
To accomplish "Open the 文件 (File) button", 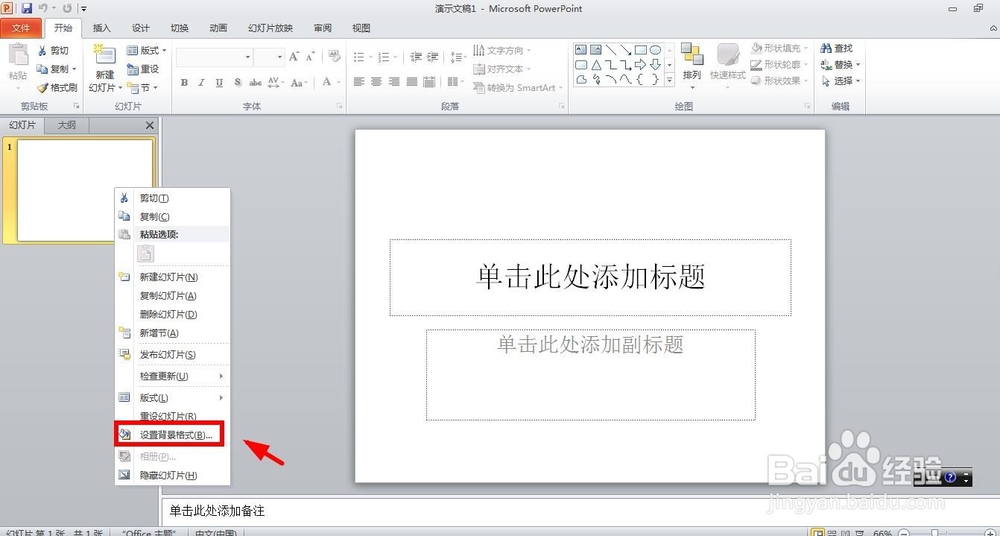I will [x=21, y=28].
